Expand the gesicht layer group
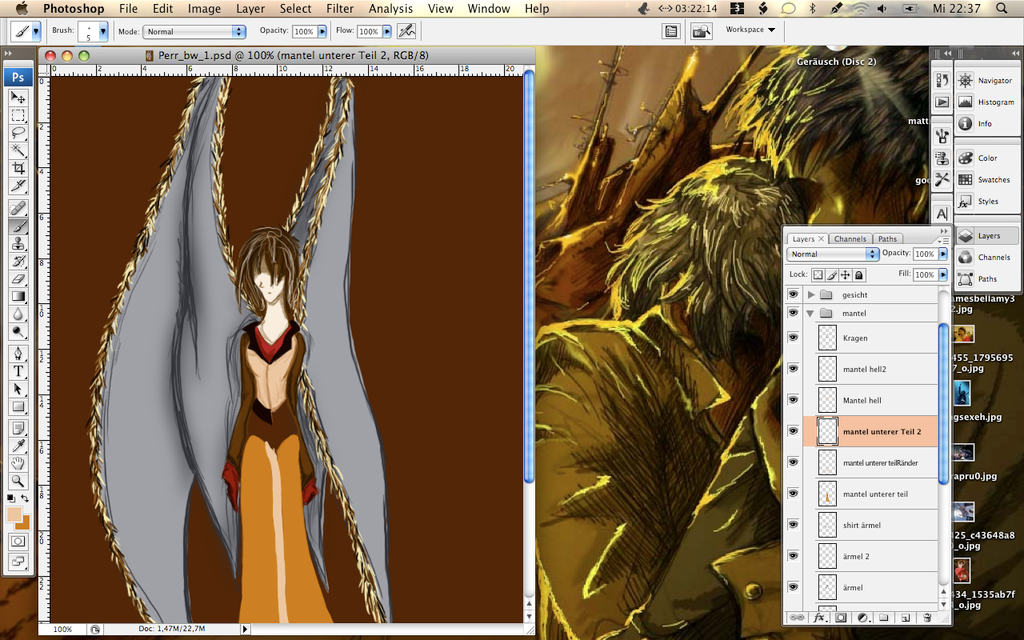The width and height of the screenshot is (1024, 640). click(811, 295)
